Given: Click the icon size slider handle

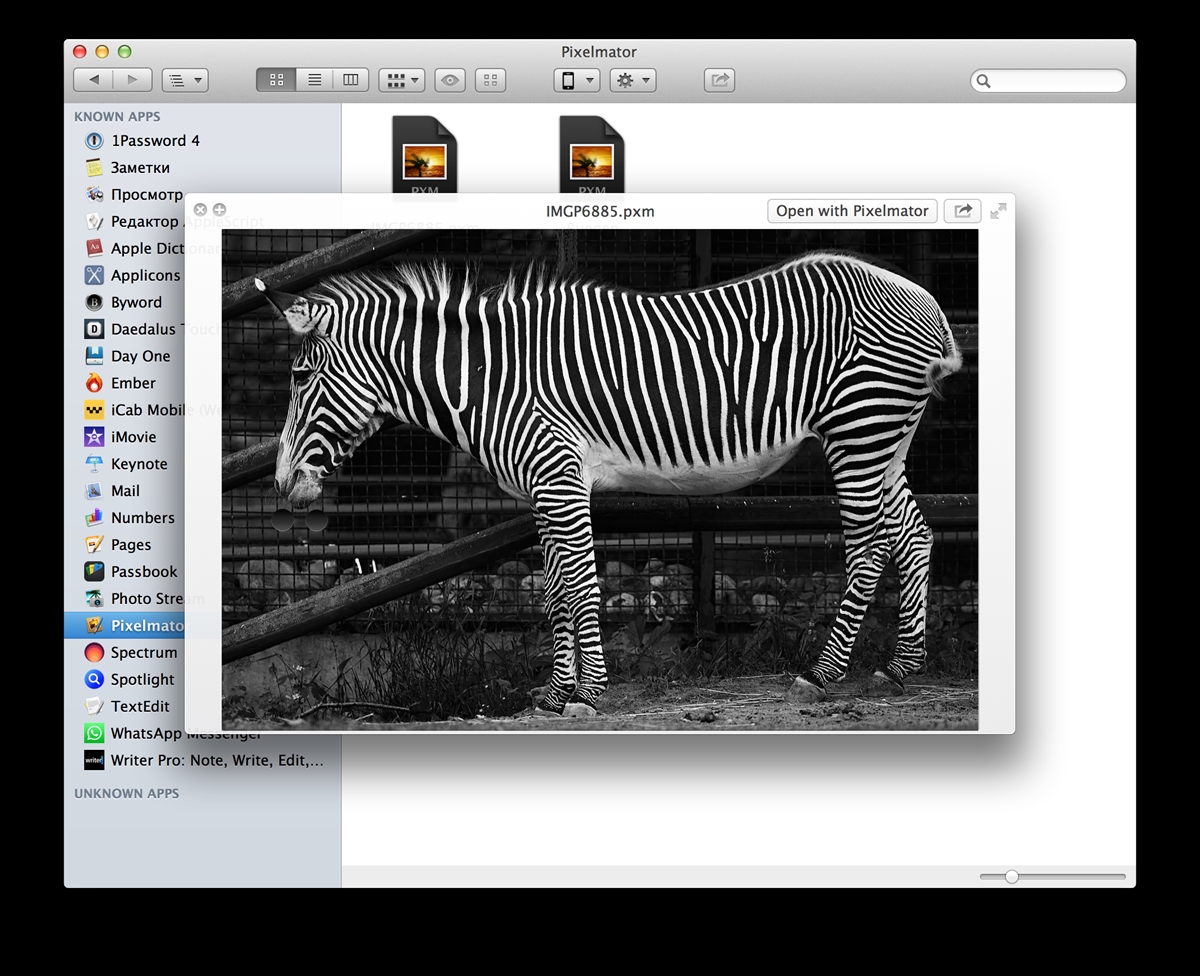Looking at the screenshot, I should (1011, 876).
